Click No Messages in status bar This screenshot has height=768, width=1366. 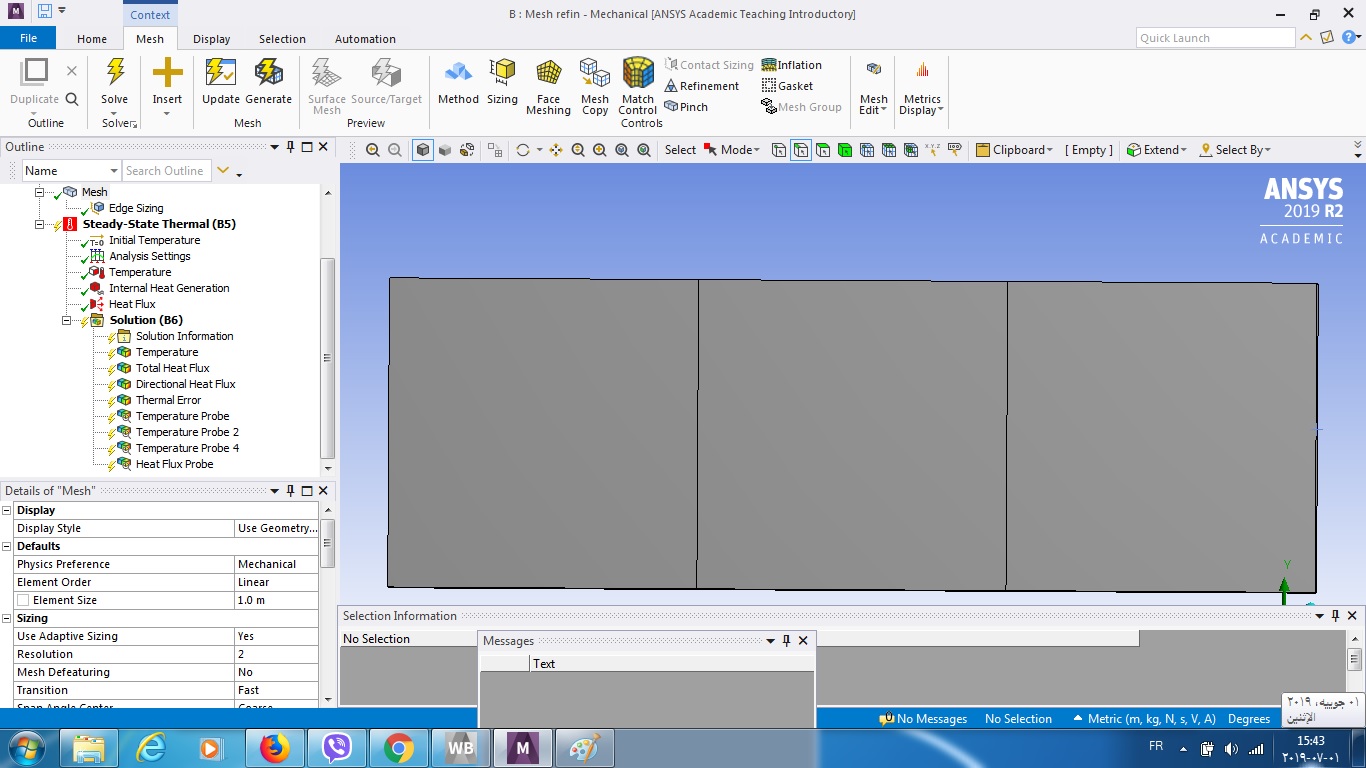click(x=923, y=719)
